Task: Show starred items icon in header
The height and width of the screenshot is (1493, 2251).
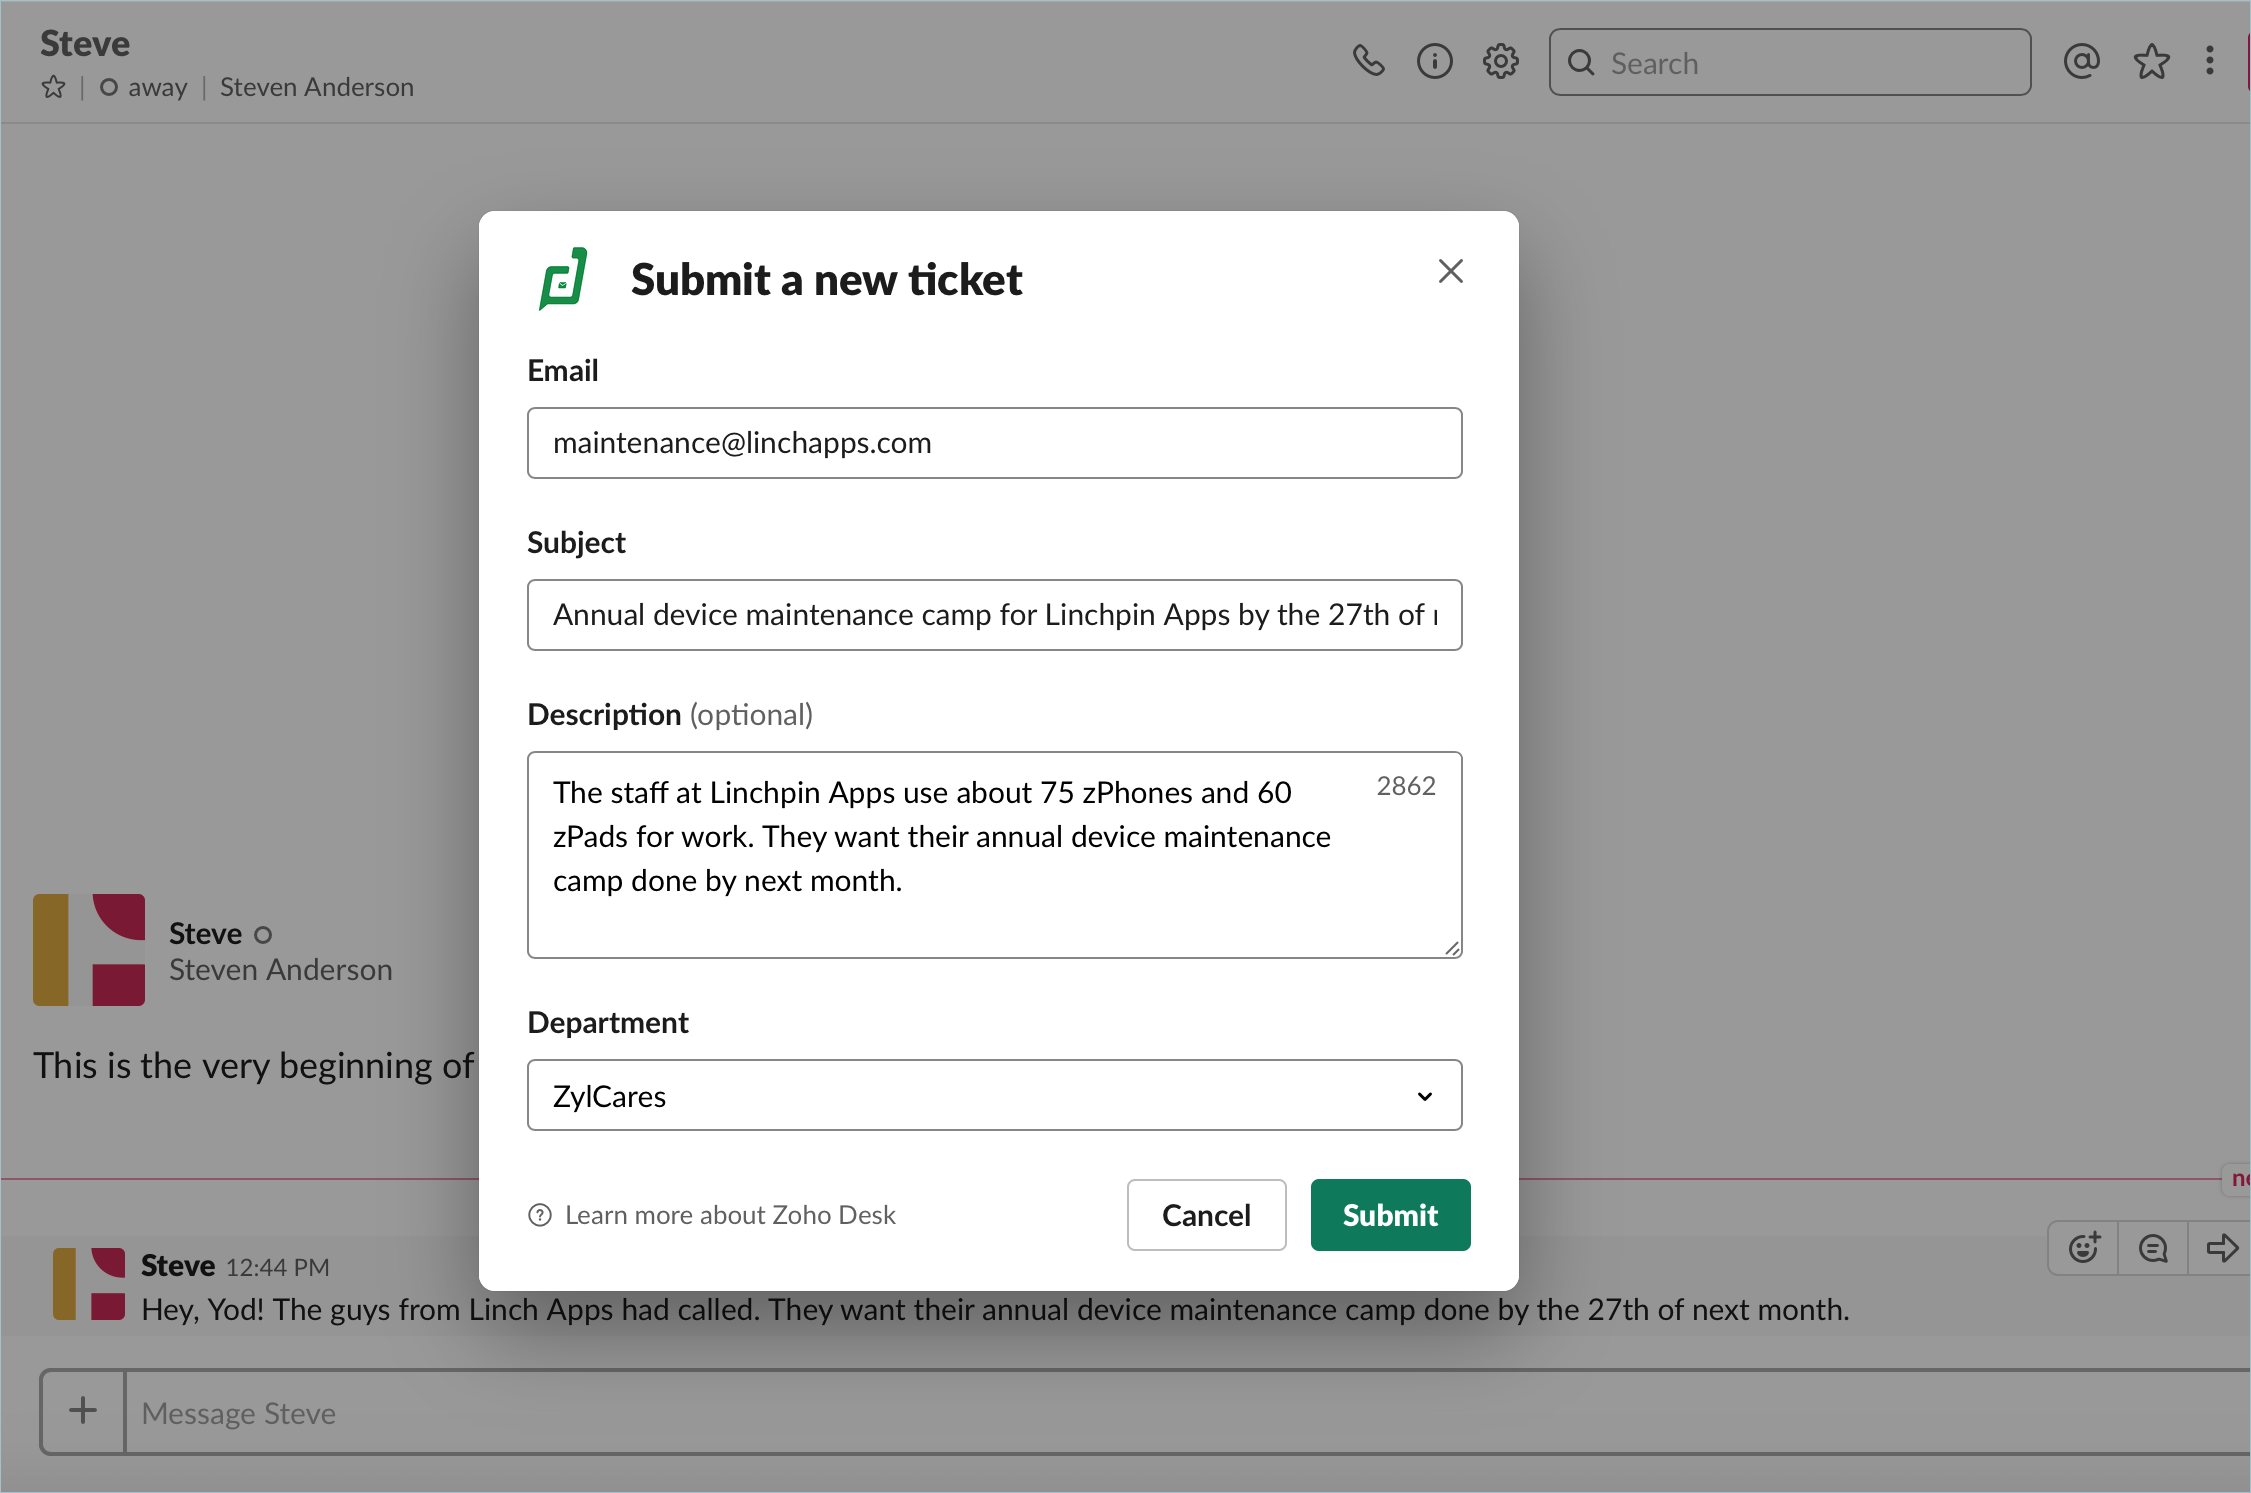Action: pyautogui.click(x=2151, y=62)
